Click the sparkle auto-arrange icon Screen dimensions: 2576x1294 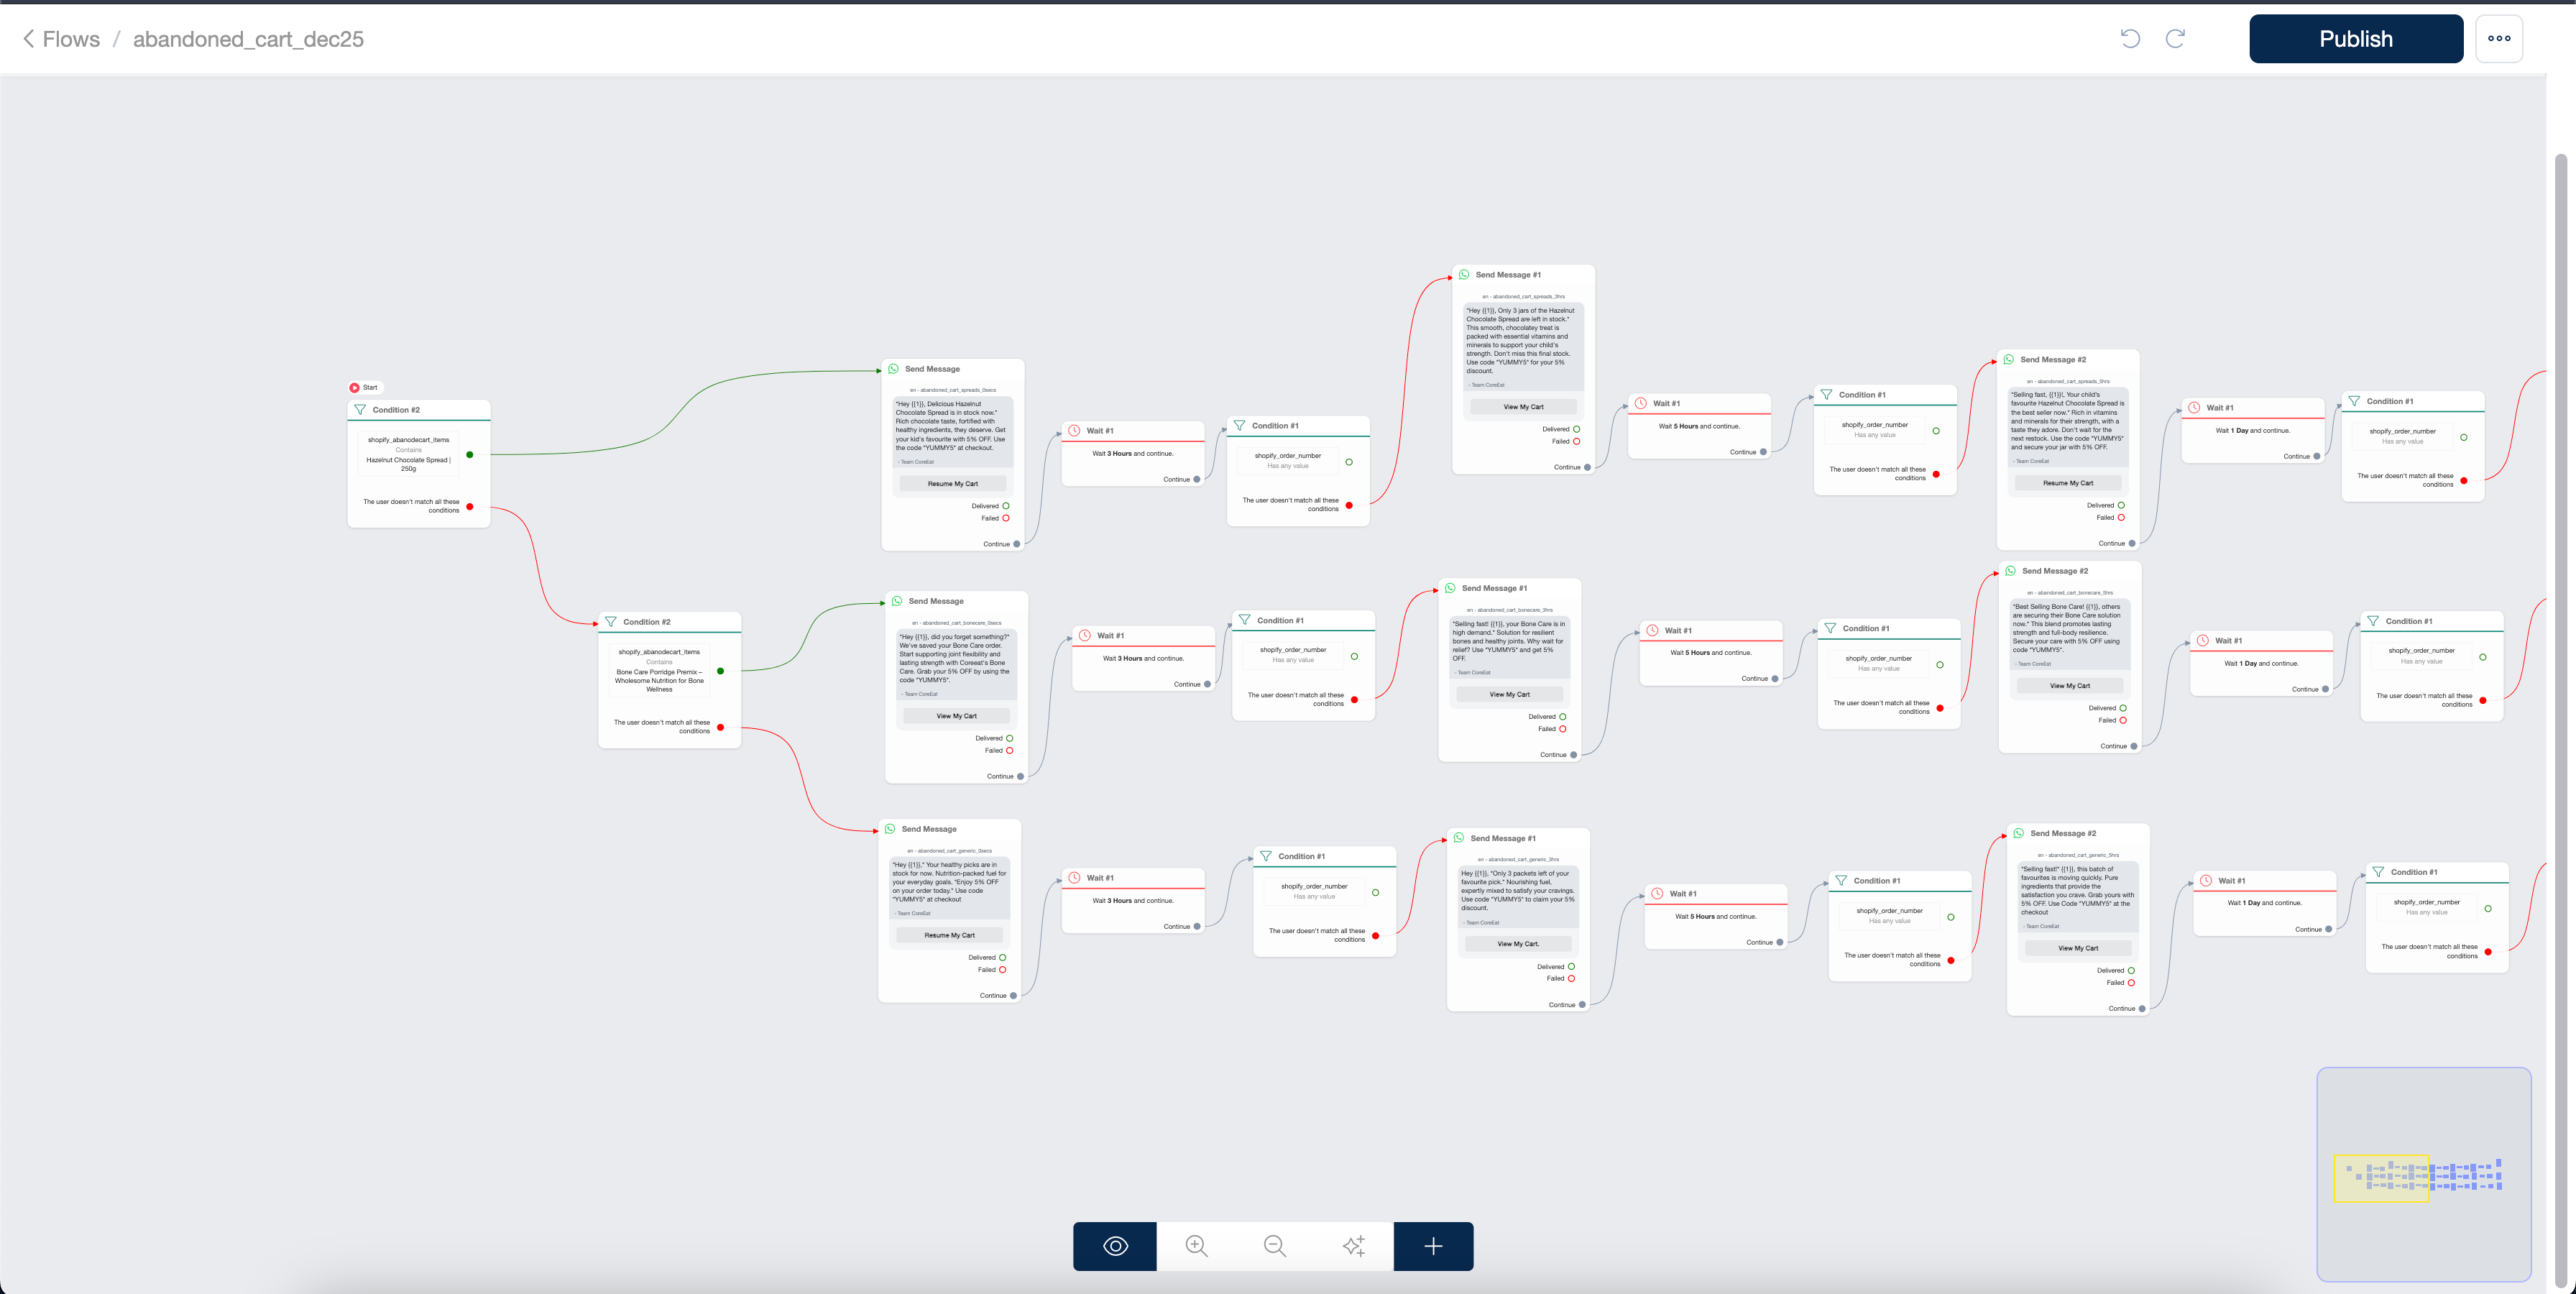pos(1353,1246)
